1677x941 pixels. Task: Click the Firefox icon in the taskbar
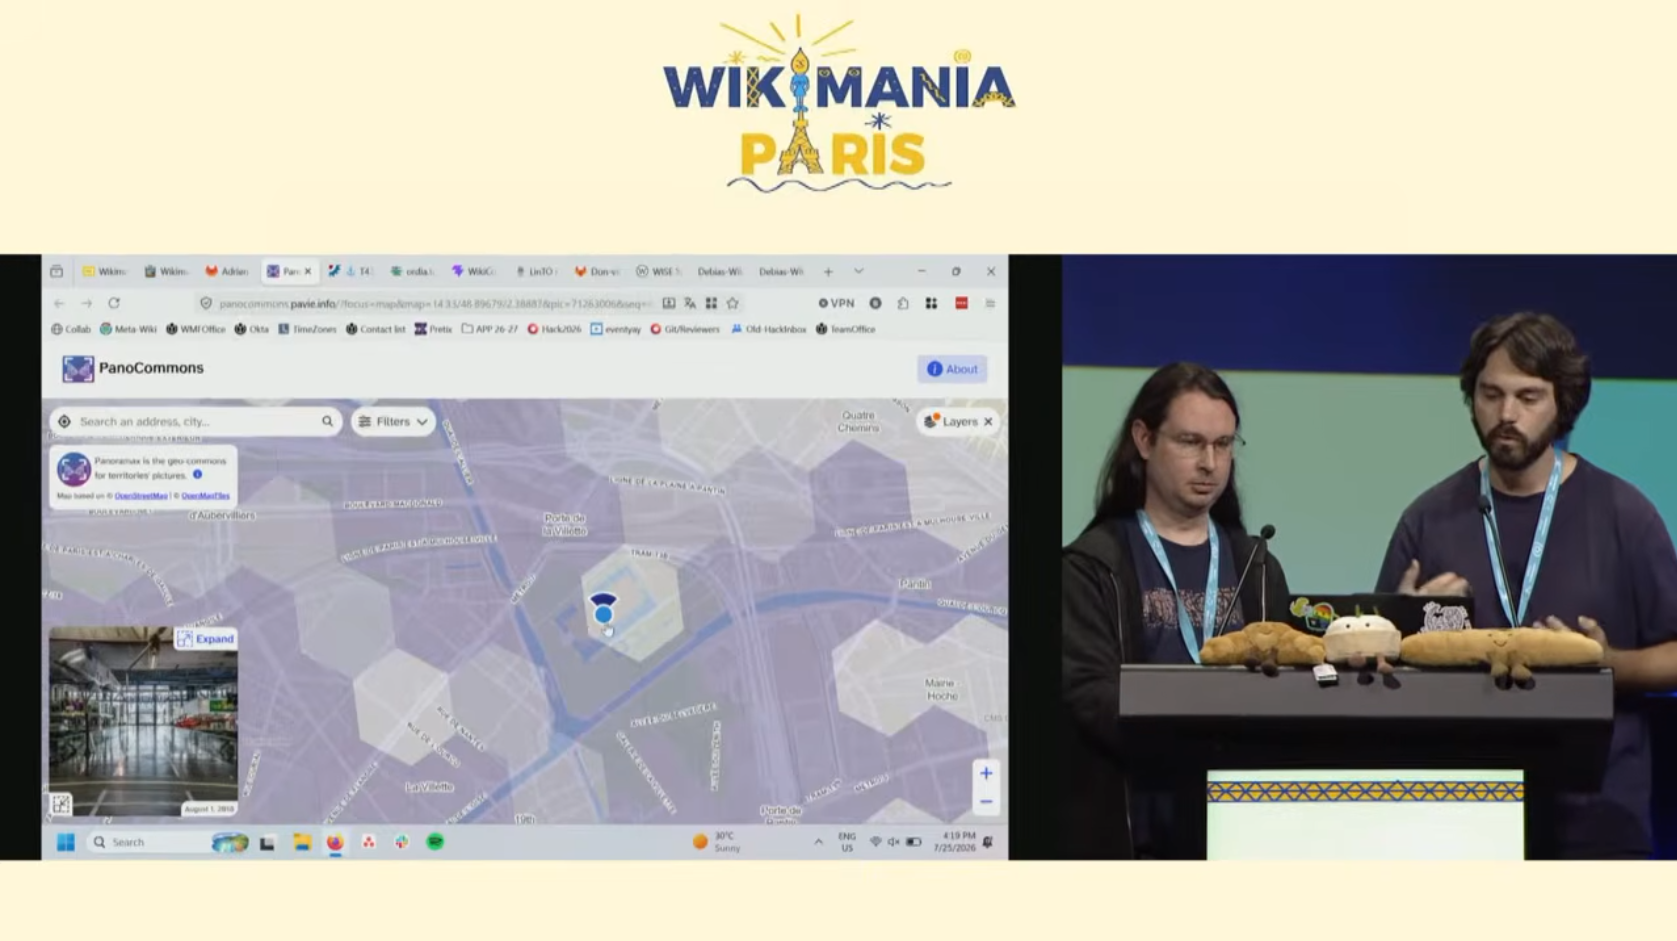pos(335,842)
